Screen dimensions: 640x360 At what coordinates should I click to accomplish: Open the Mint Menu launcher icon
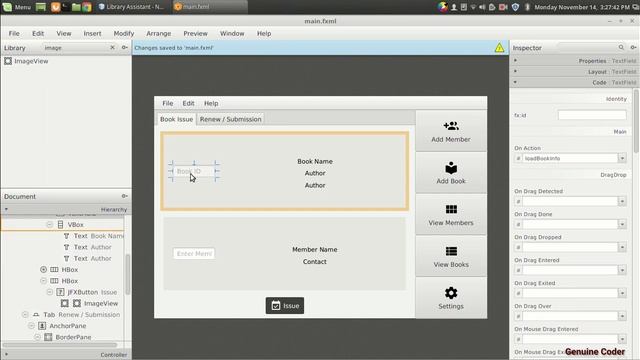coord(7,7)
